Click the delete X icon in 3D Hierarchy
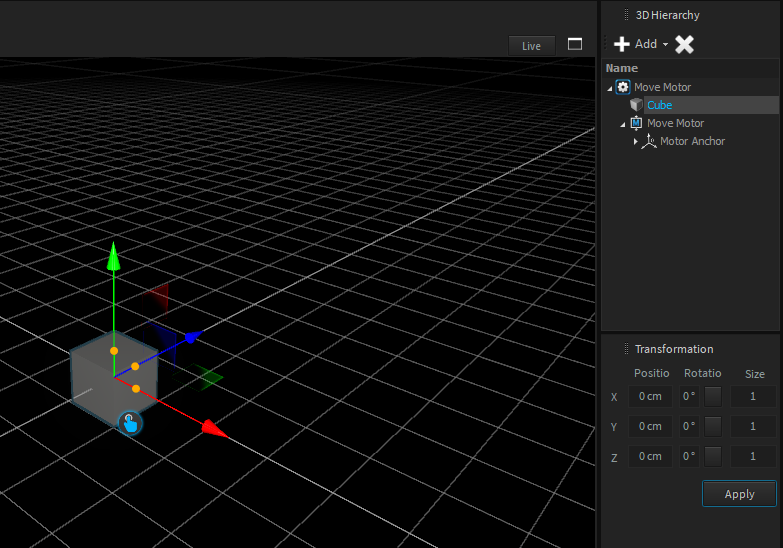This screenshot has width=783, height=548. (x=684, y=44)
